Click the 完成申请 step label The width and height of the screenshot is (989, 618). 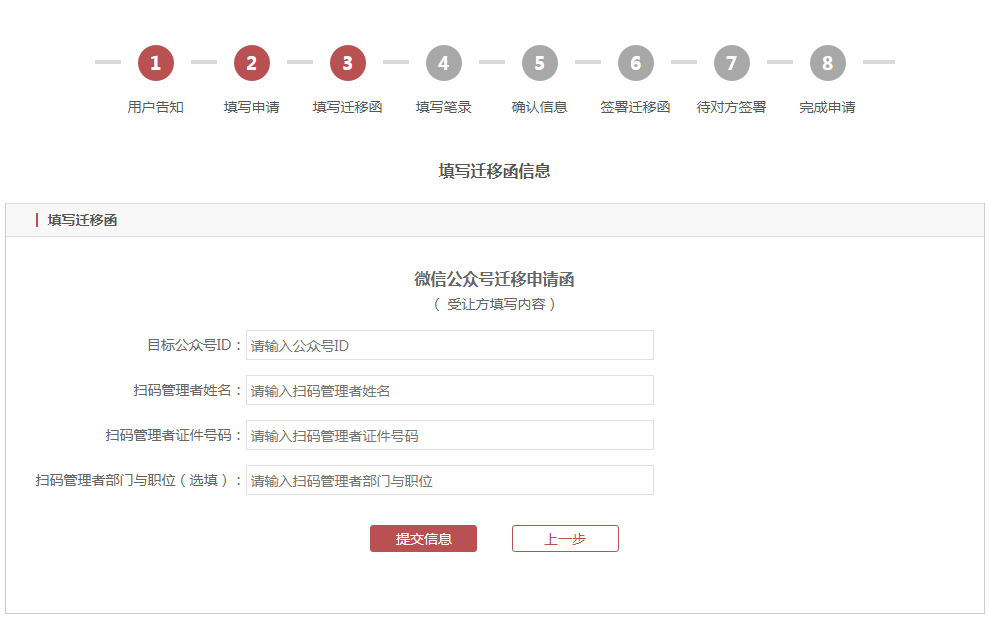(828, 107)
